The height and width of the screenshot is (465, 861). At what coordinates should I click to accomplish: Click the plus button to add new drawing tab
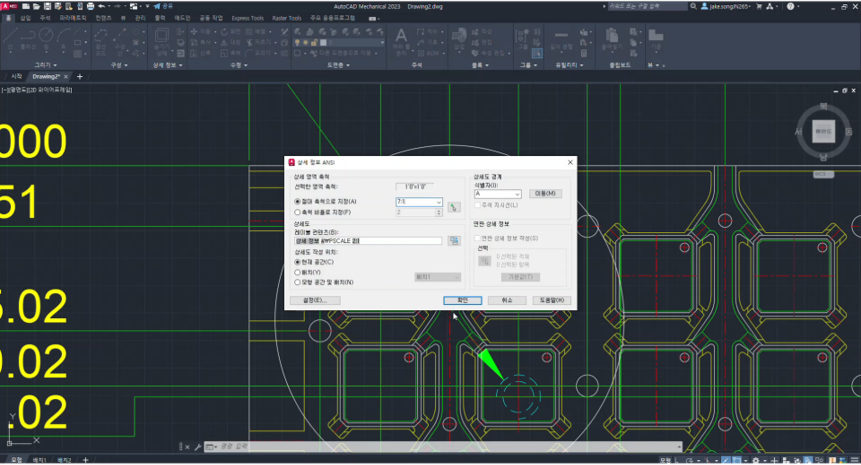tap(80, 76)
